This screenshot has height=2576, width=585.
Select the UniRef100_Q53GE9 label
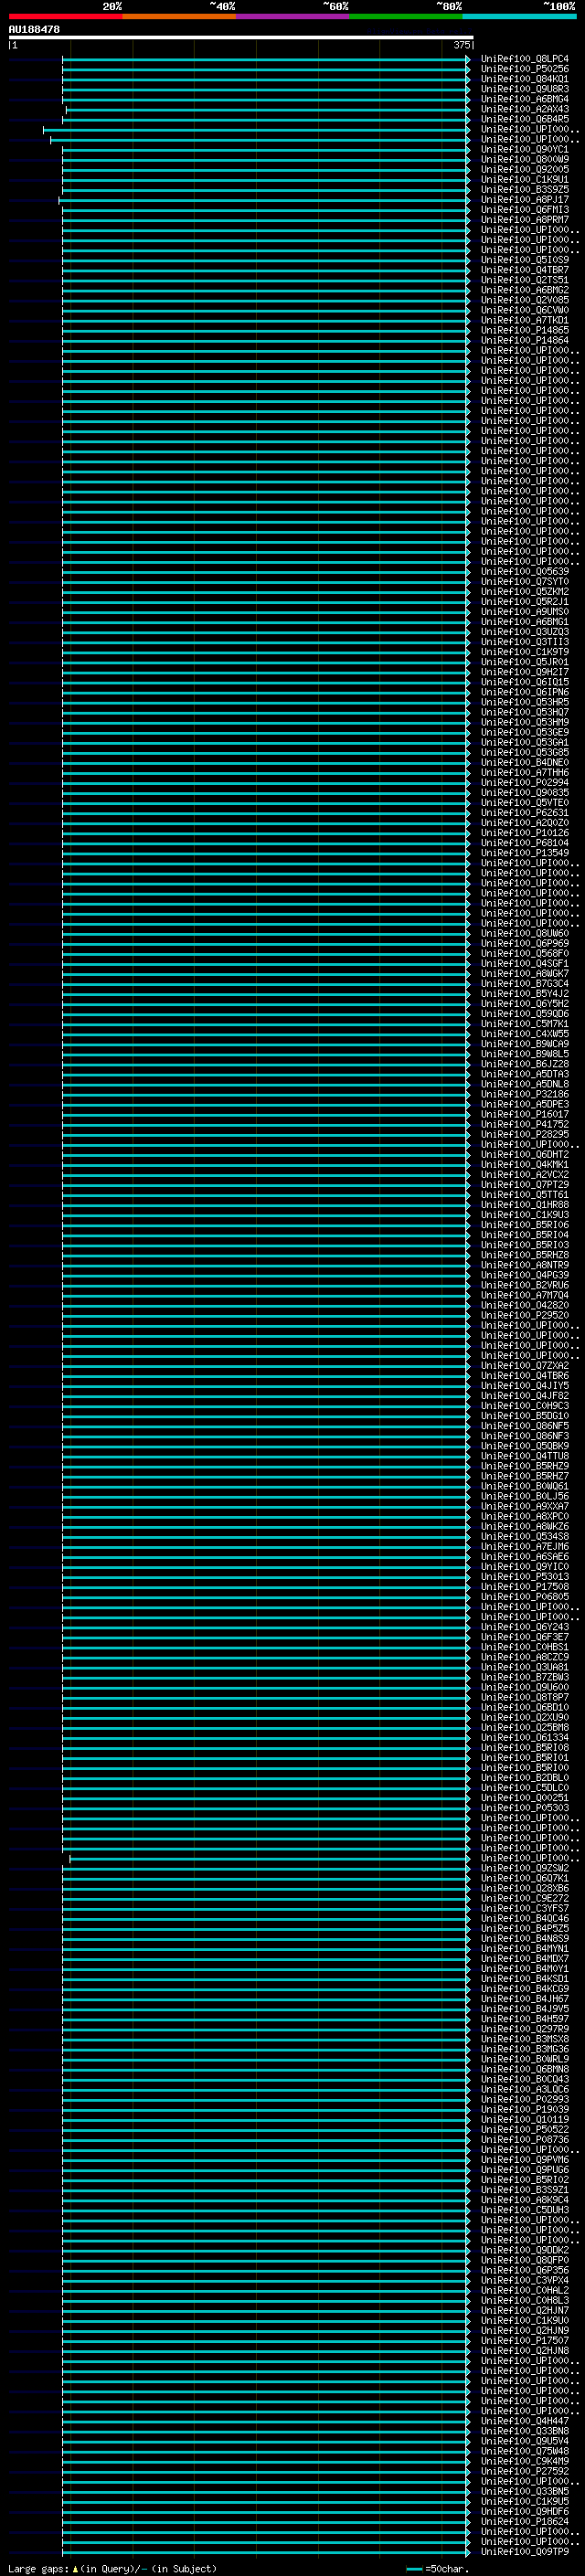tap(525, 732)
